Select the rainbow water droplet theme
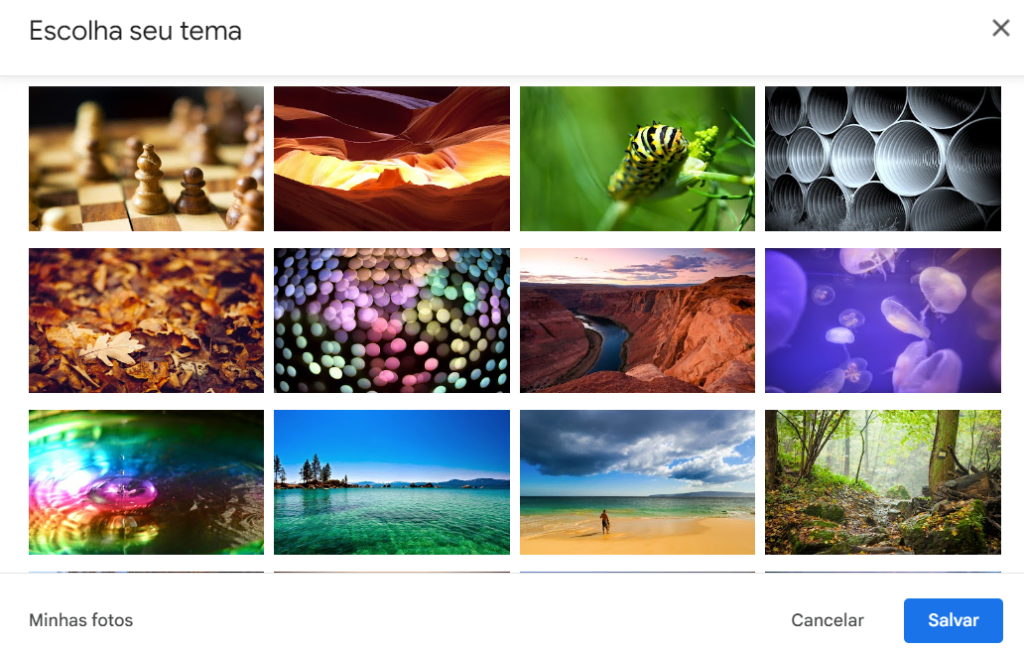The image size is (1024, 652). pos(146,482)
